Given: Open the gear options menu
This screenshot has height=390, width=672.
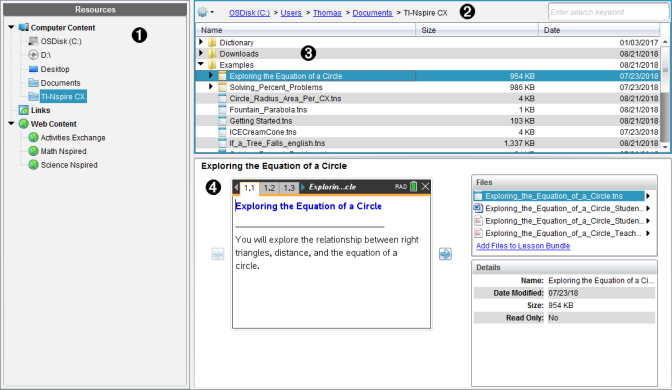Looking at the screenshot, I should coord(205,12).
